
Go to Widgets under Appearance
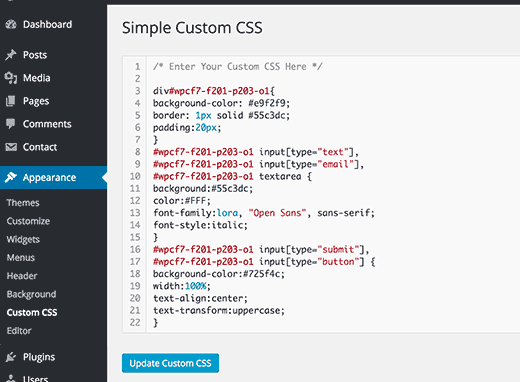(x=23, y=239)
